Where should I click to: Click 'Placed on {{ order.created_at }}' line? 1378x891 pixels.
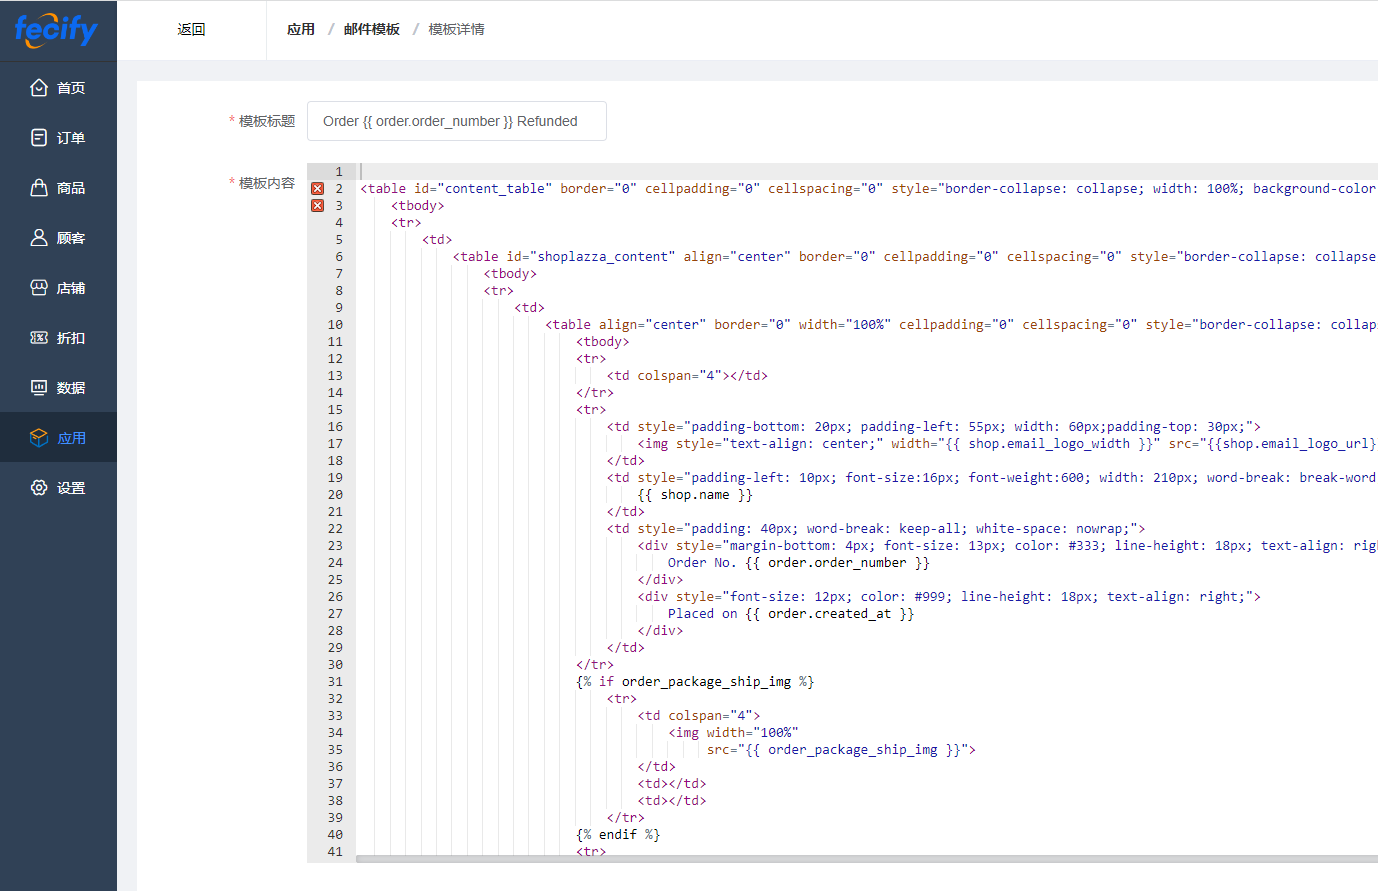(791, 614)
